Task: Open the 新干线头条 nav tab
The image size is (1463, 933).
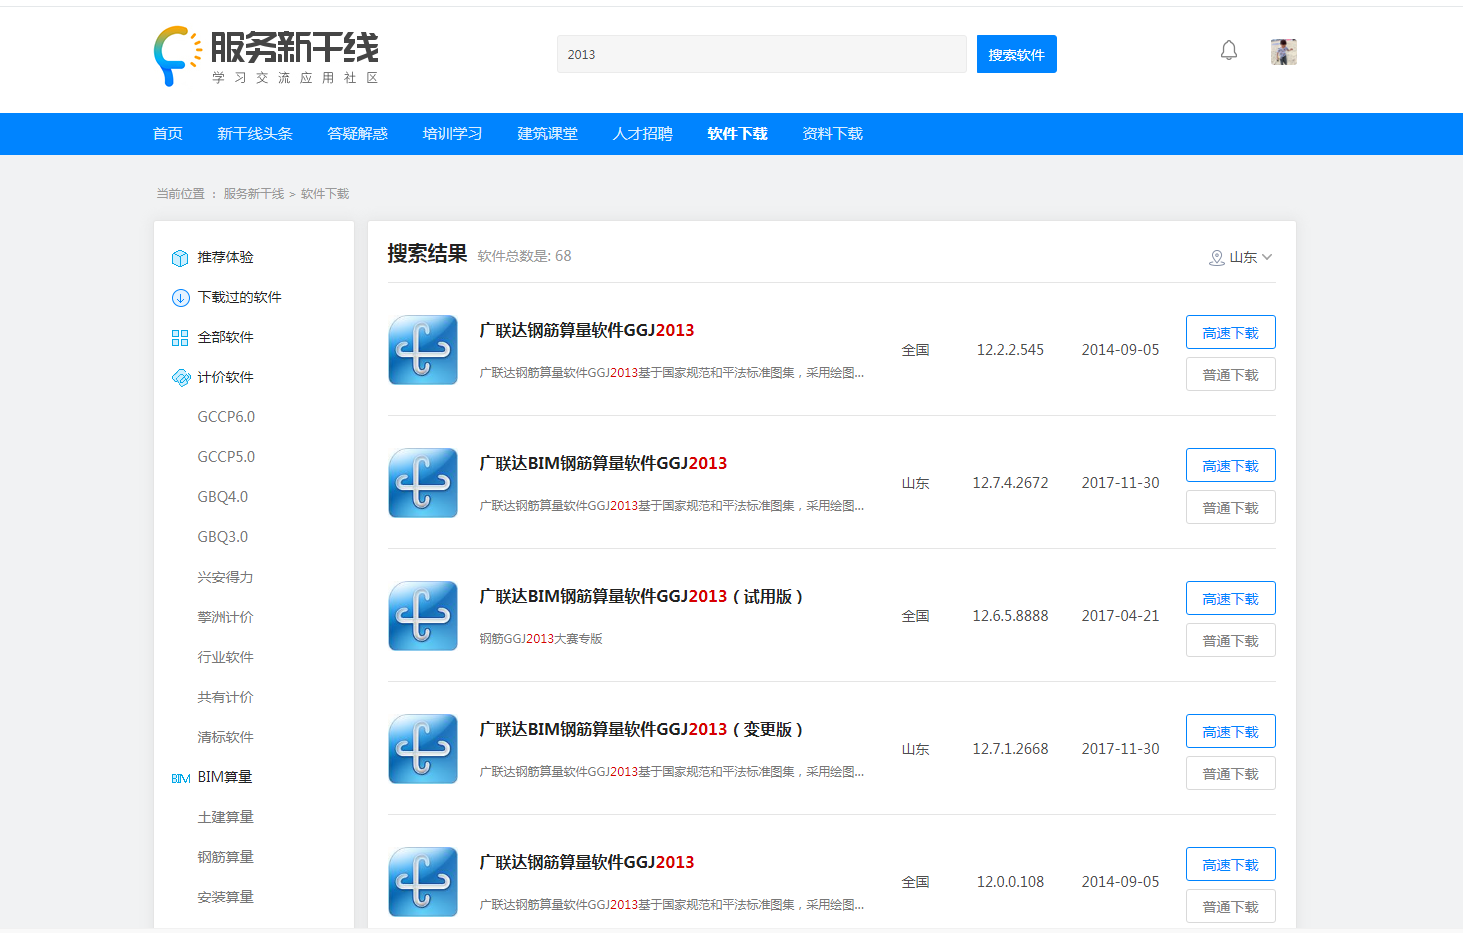Action: [255, 134]
